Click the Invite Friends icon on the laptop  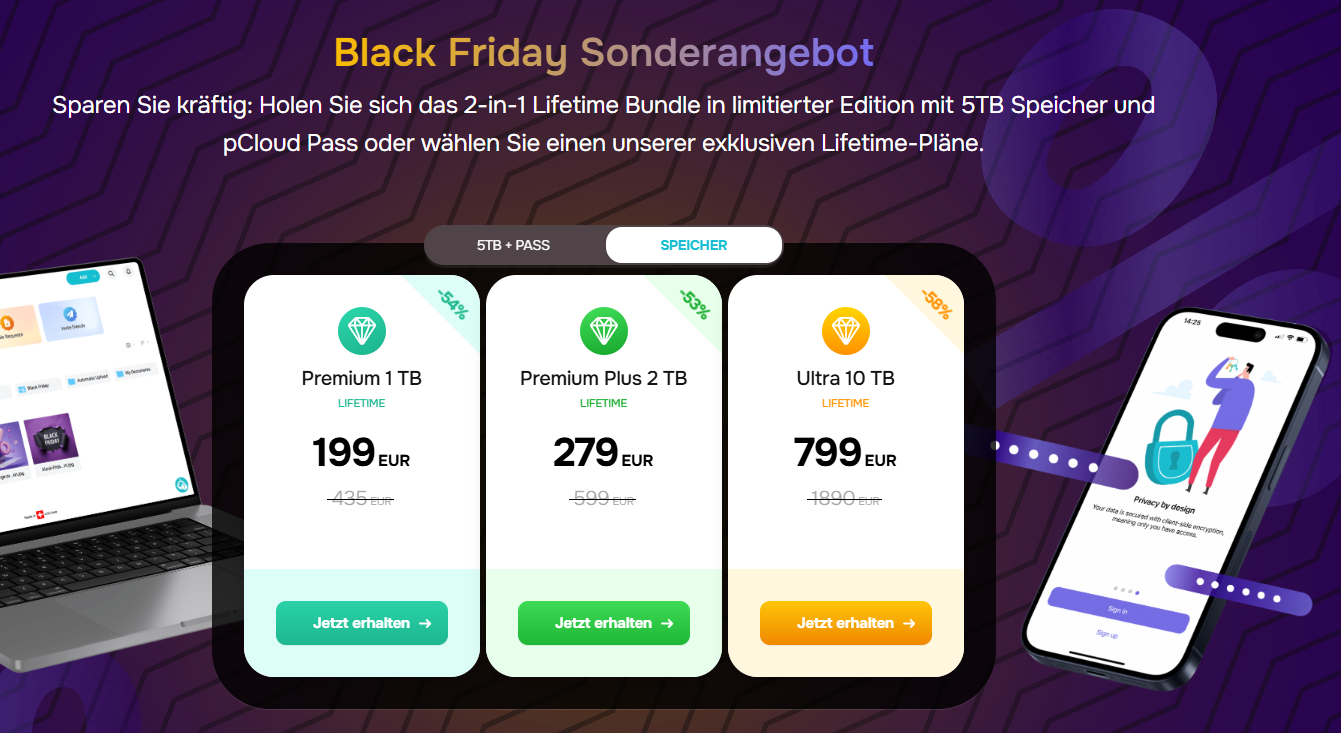[71, 315]
